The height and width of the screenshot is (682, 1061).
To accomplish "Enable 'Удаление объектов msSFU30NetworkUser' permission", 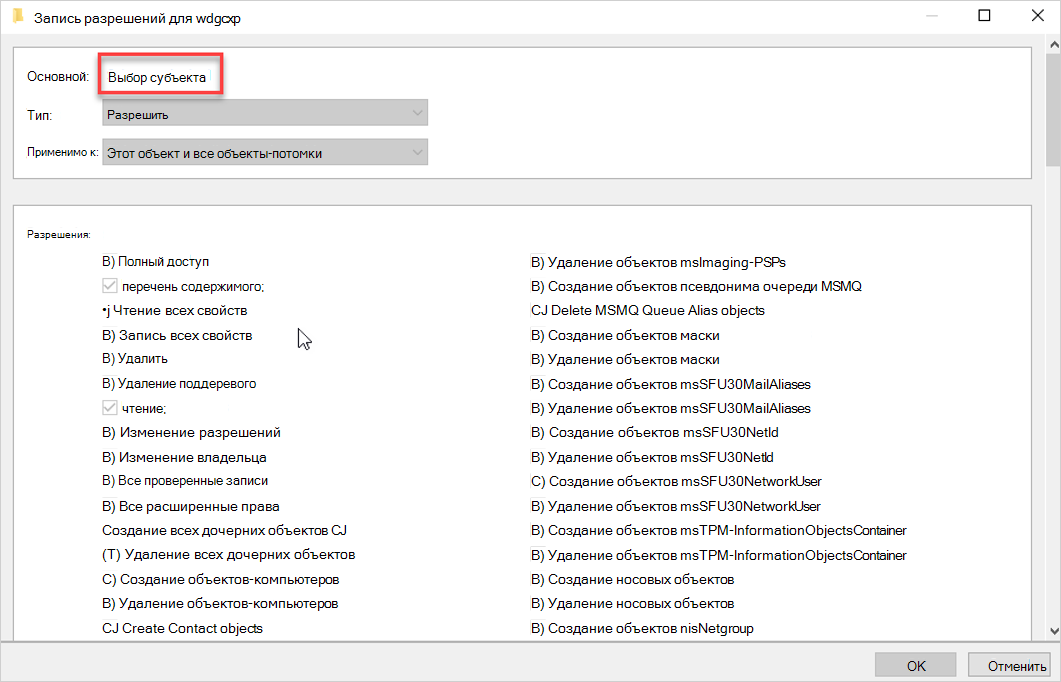I will tap(538, 506).
